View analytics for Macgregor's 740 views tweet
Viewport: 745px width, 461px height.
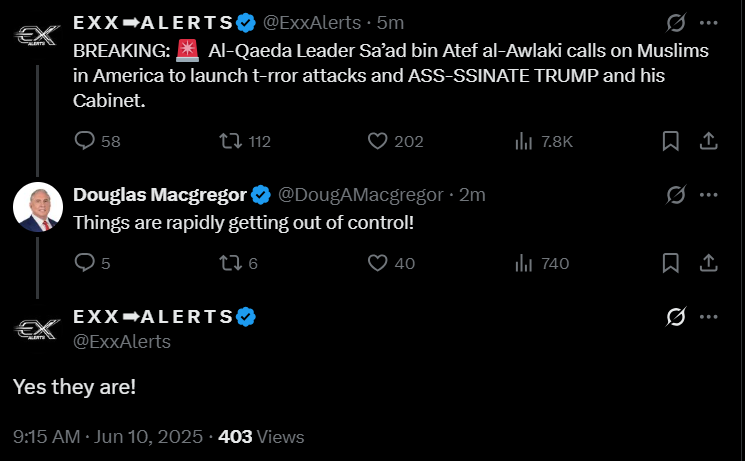pyautogui.click(x=523, y=263)
